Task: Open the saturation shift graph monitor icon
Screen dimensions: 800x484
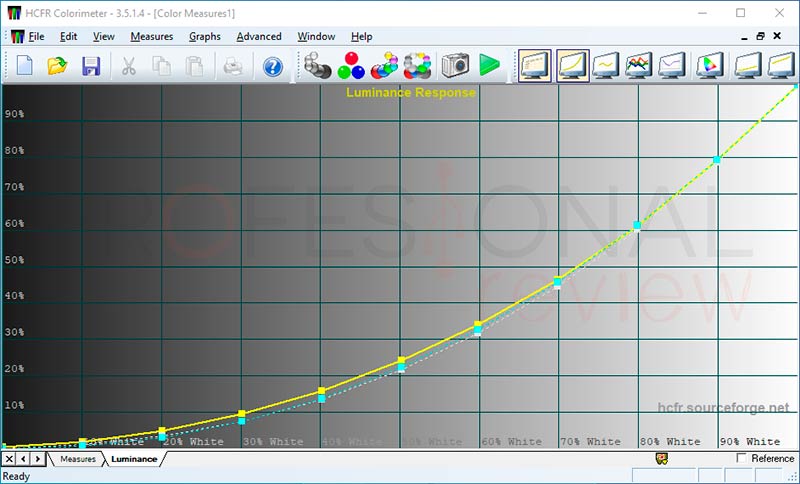Action: [x=748, y=65]
